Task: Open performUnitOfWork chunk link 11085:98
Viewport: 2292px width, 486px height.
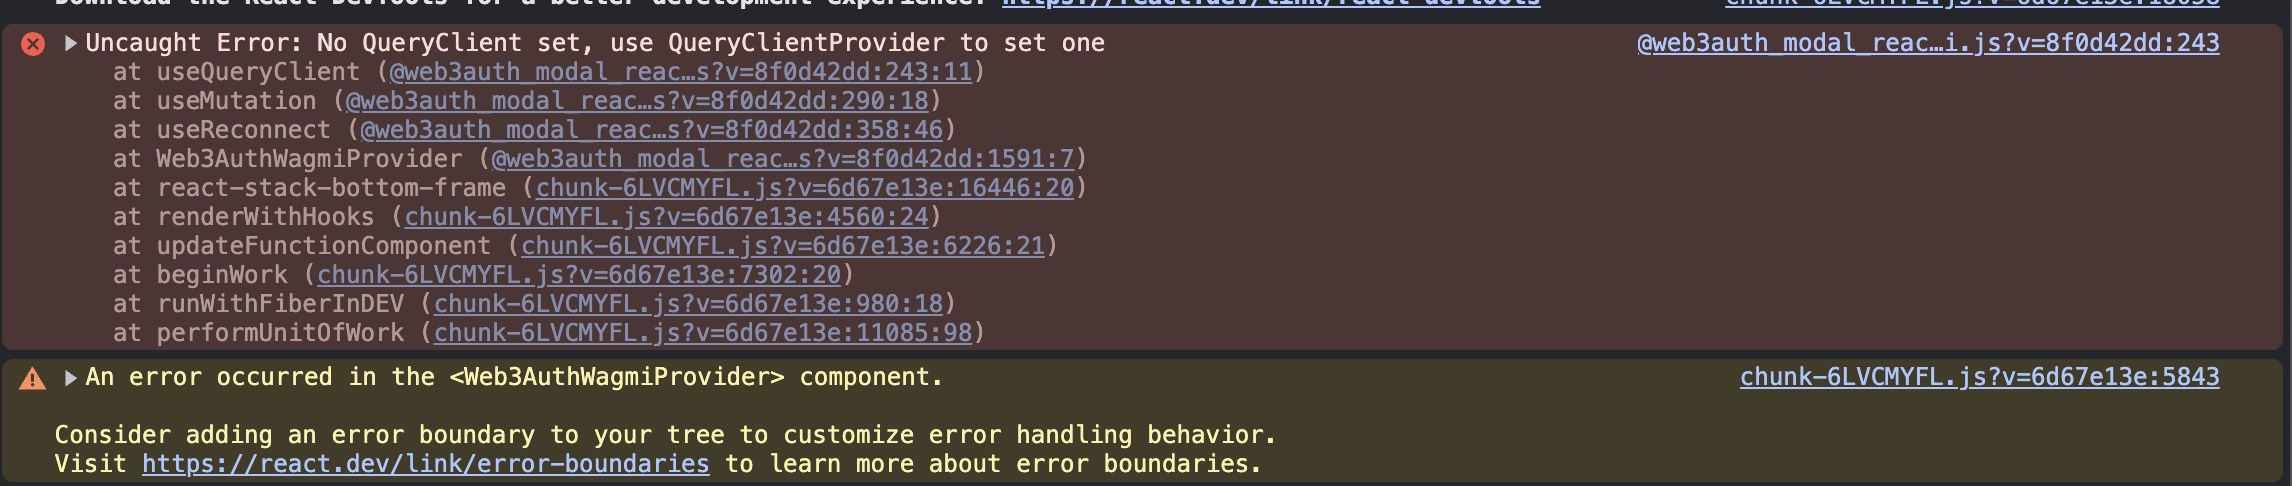Action: point(703,333)
